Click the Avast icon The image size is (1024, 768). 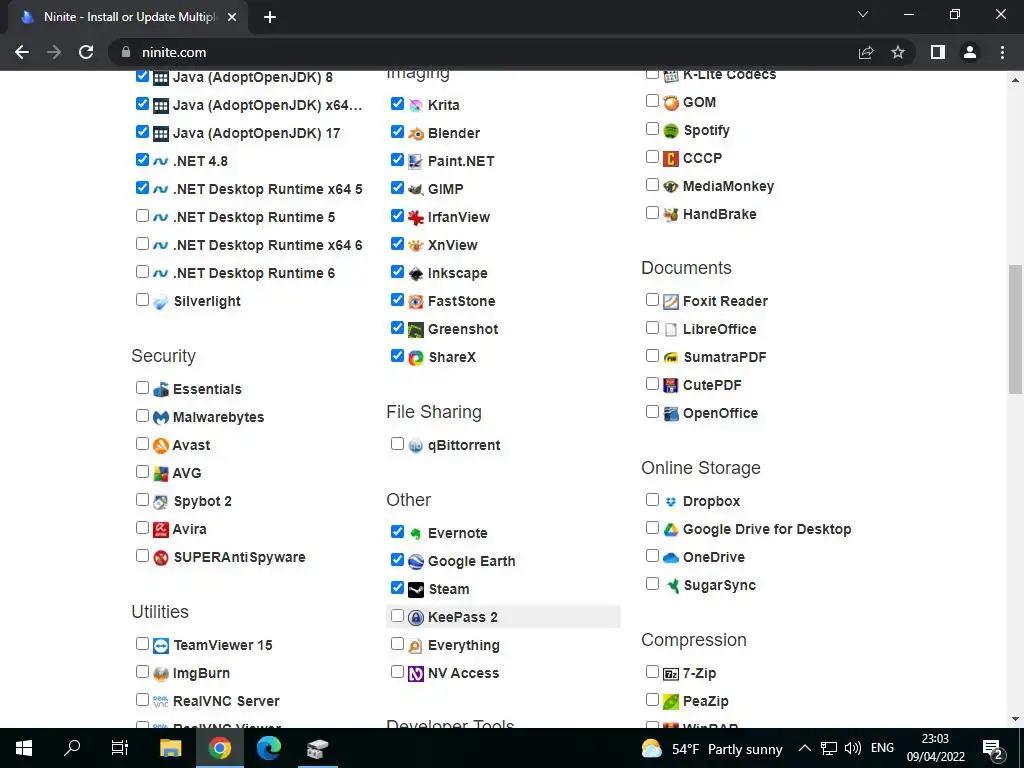click(161, 445)
